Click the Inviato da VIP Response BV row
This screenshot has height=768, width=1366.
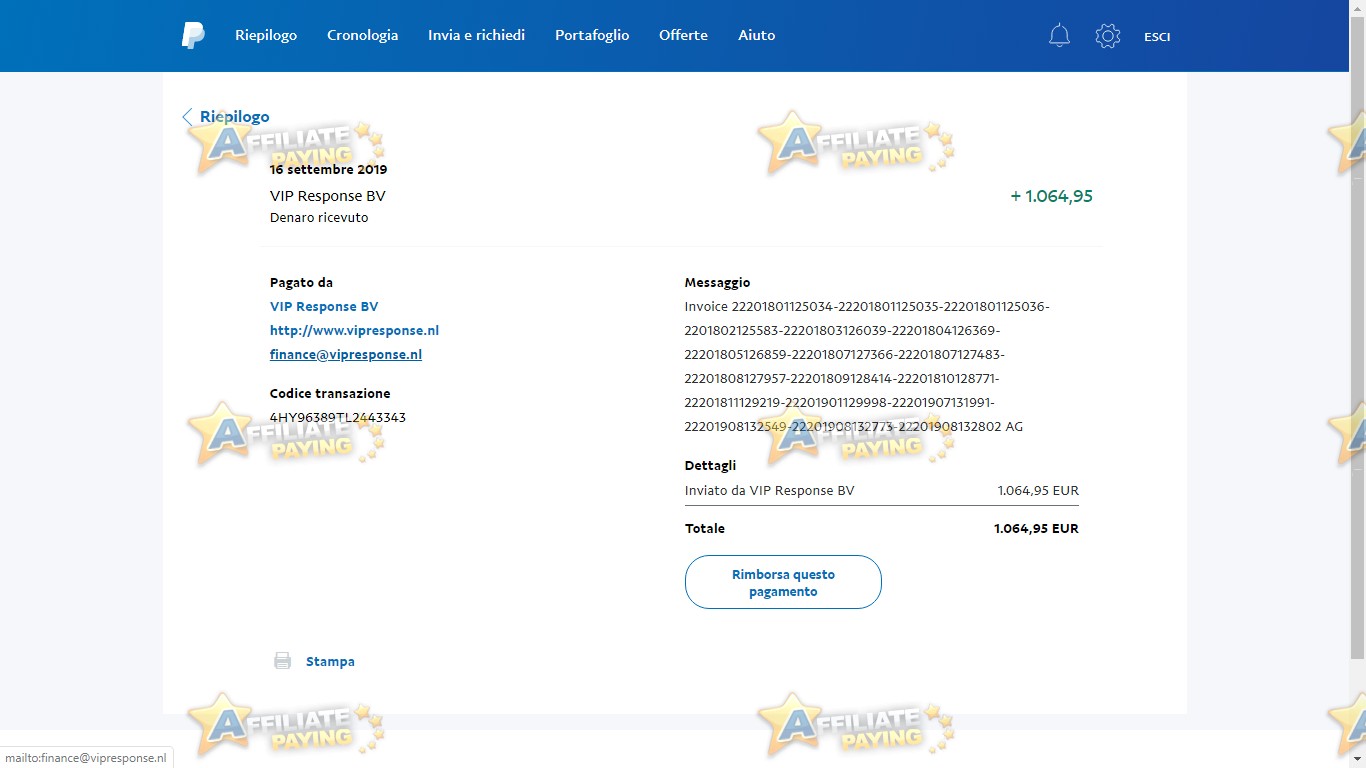point(882,491)
